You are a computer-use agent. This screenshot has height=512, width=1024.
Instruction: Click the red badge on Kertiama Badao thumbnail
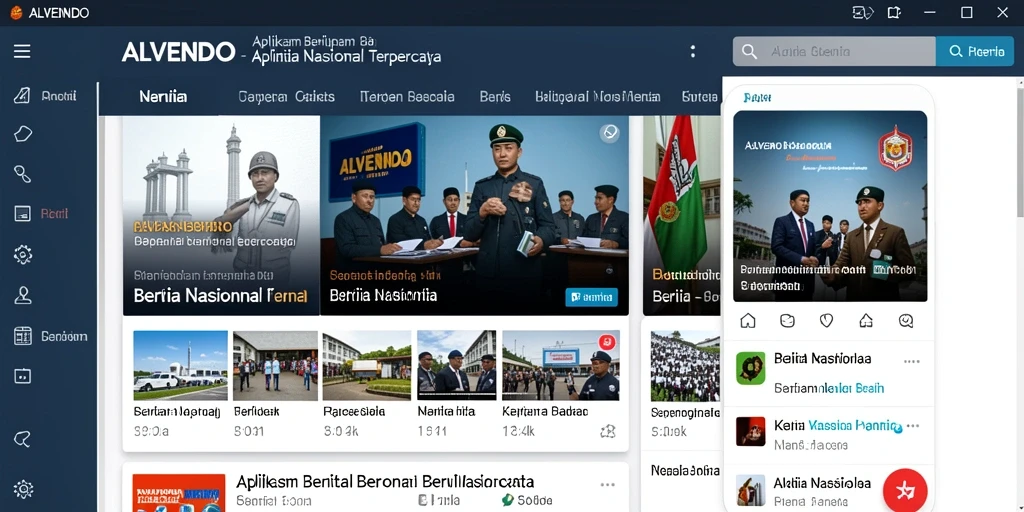[607, 342]
